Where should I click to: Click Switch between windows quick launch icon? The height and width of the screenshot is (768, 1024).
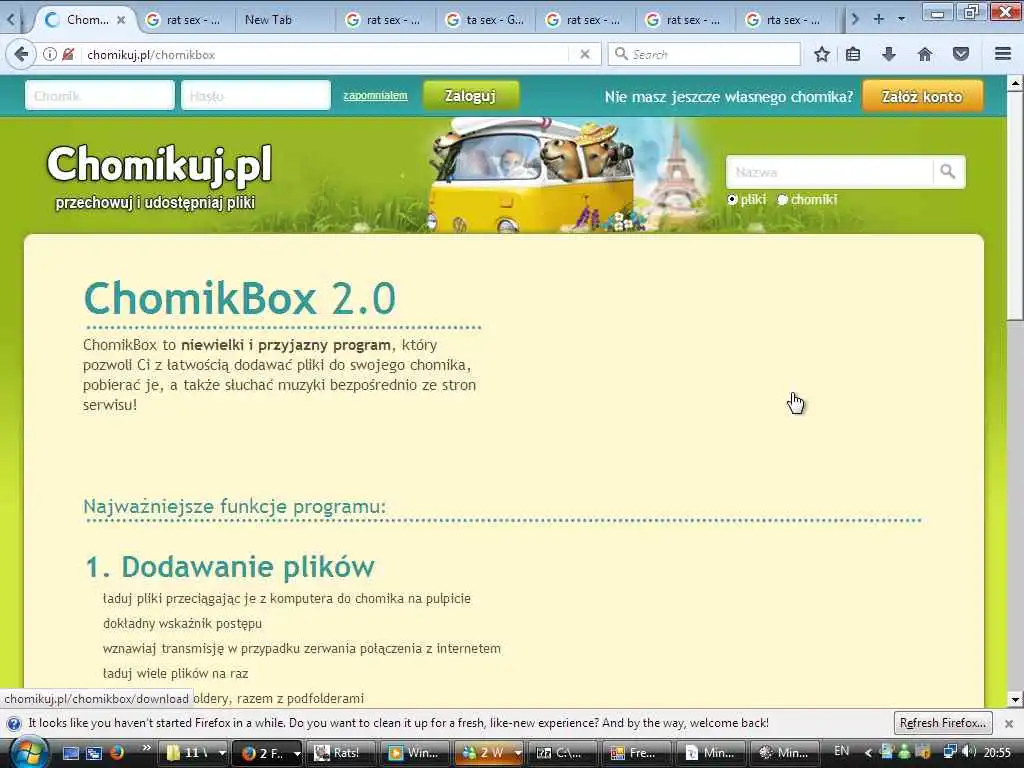click(x=94, y=753)
